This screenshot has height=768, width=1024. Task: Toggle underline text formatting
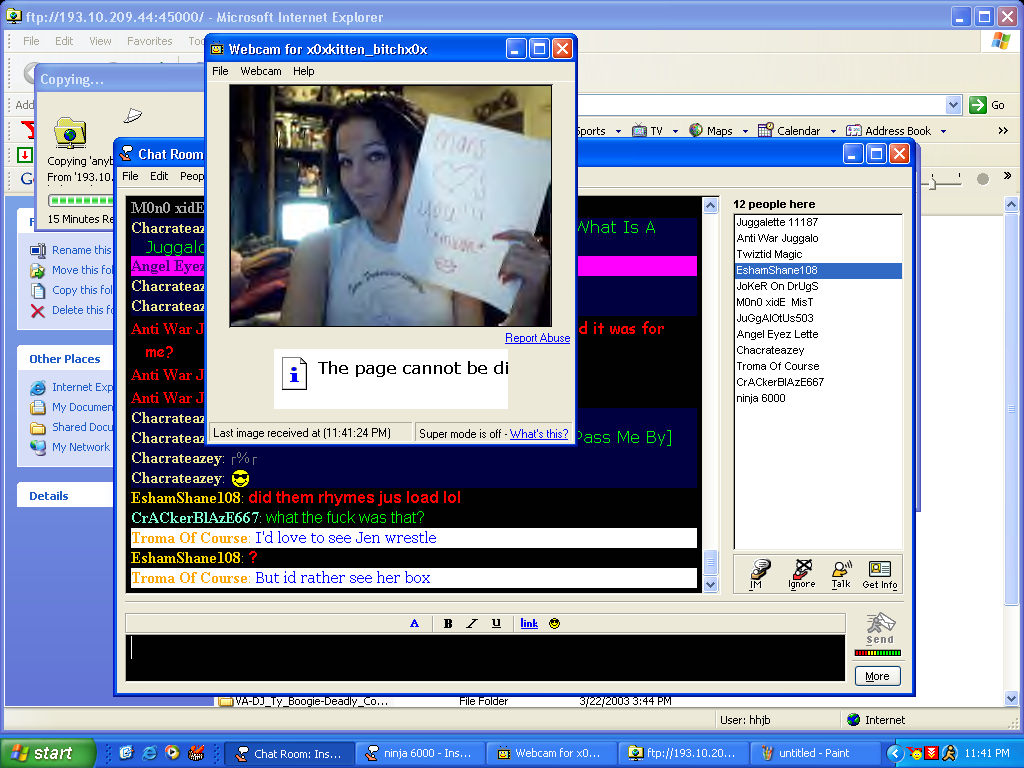tap(496, 623)
